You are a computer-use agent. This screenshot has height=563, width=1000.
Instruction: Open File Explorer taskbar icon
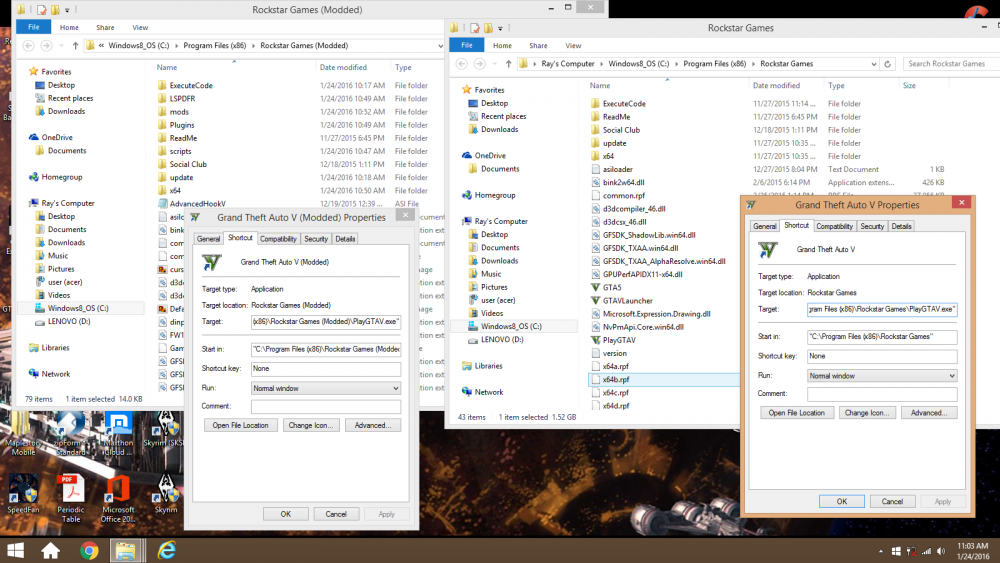tap(126, 550)
